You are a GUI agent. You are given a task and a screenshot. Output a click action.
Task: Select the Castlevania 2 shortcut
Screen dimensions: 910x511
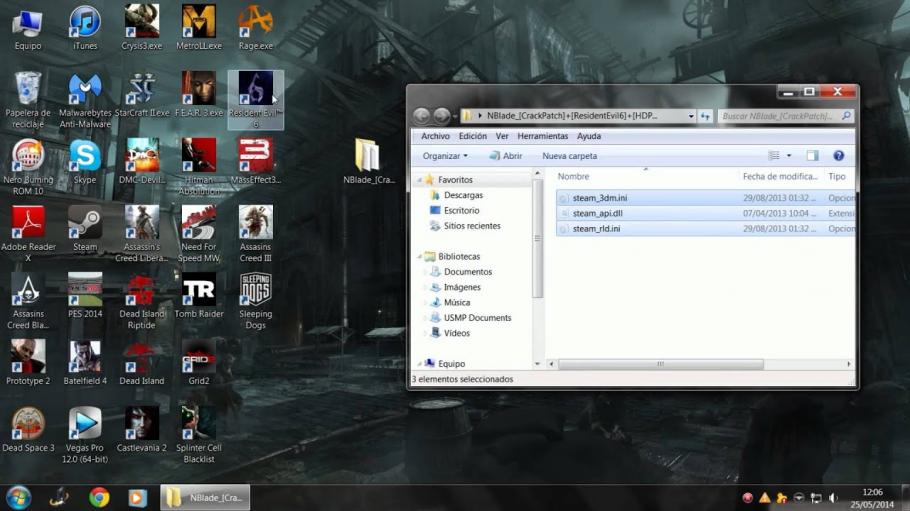tap(142, 429)
